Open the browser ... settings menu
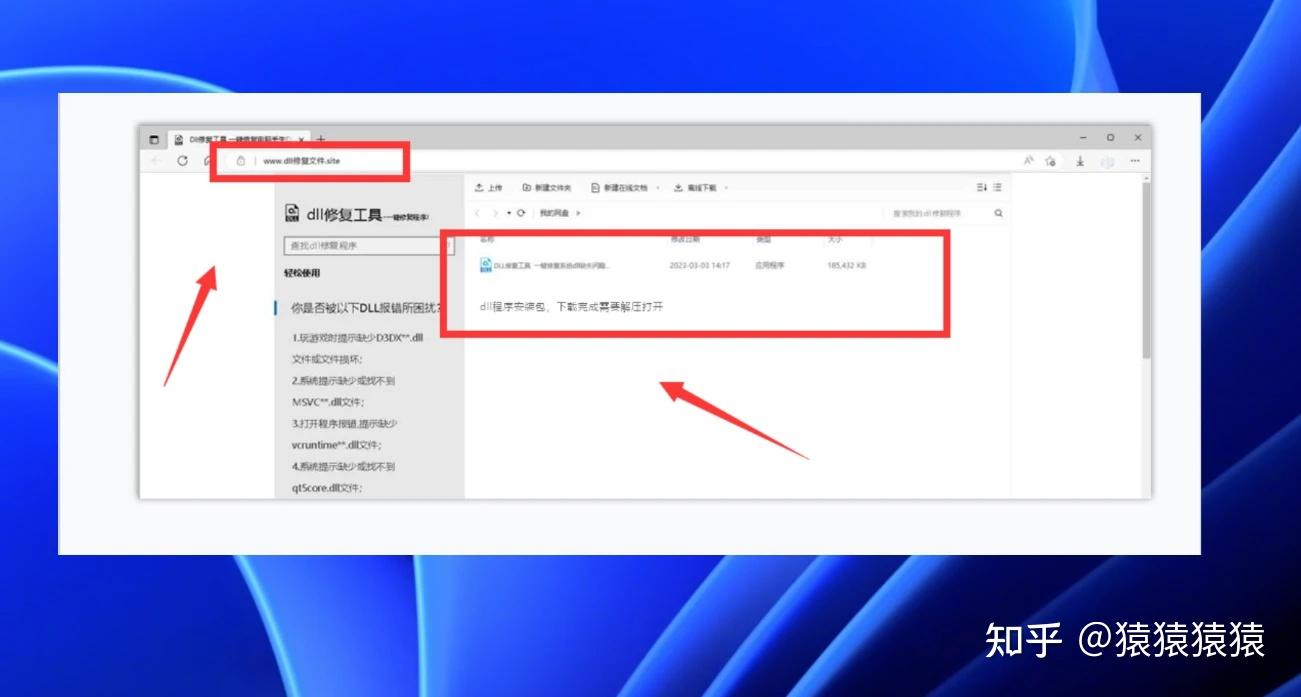 point(1134,160)
